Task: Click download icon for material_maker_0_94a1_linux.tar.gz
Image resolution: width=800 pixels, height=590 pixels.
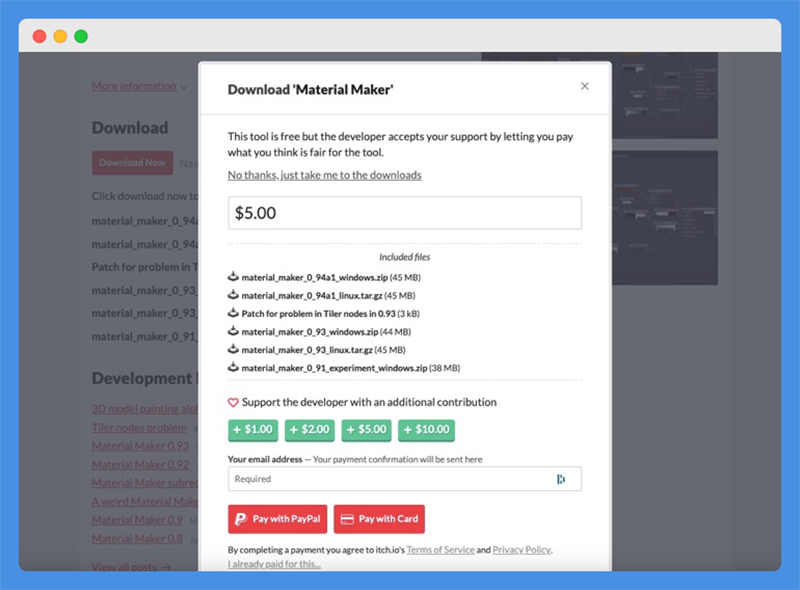Action: click(x=233, y=294)
